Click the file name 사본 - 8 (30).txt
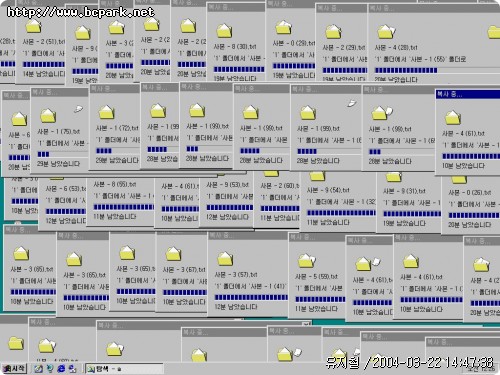 coord(235,47)
